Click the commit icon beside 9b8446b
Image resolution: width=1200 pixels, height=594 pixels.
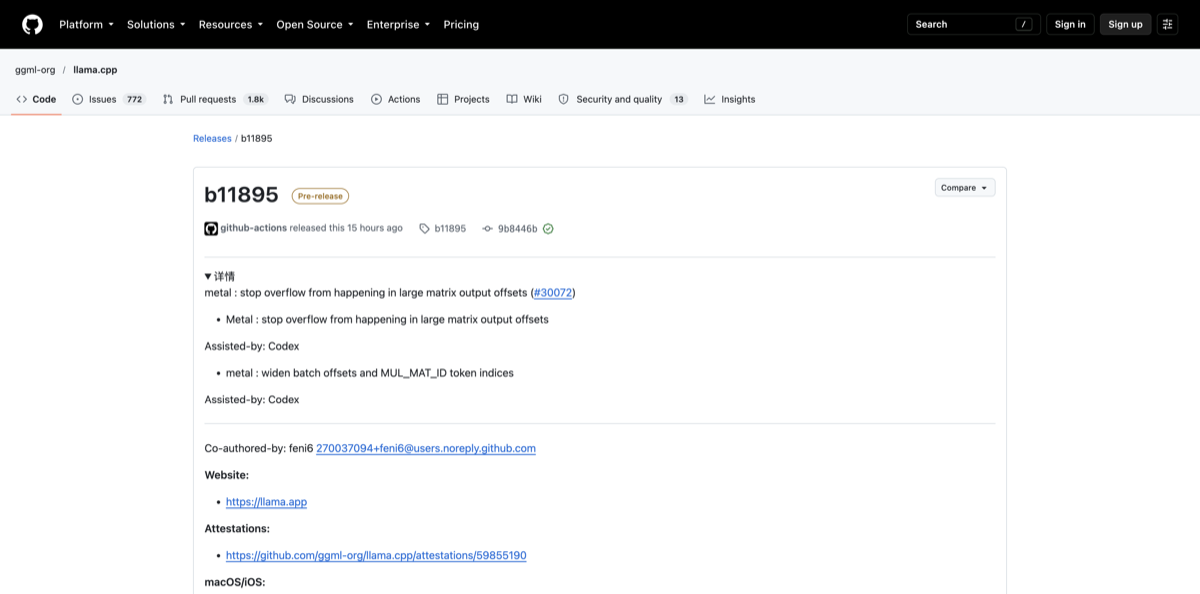click(x=487, y=229)
